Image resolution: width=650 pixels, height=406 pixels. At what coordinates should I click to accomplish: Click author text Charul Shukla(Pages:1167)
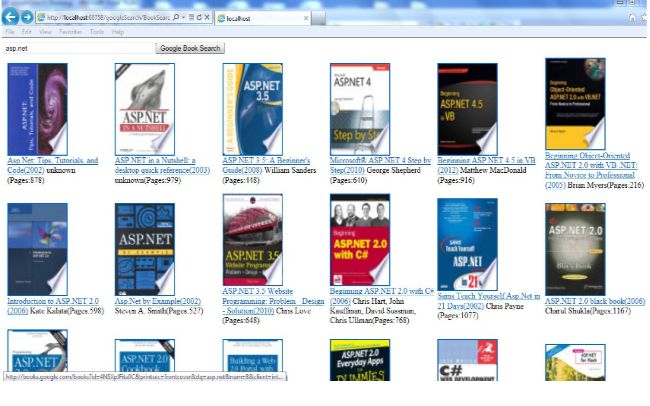click(x=588, y=311)
